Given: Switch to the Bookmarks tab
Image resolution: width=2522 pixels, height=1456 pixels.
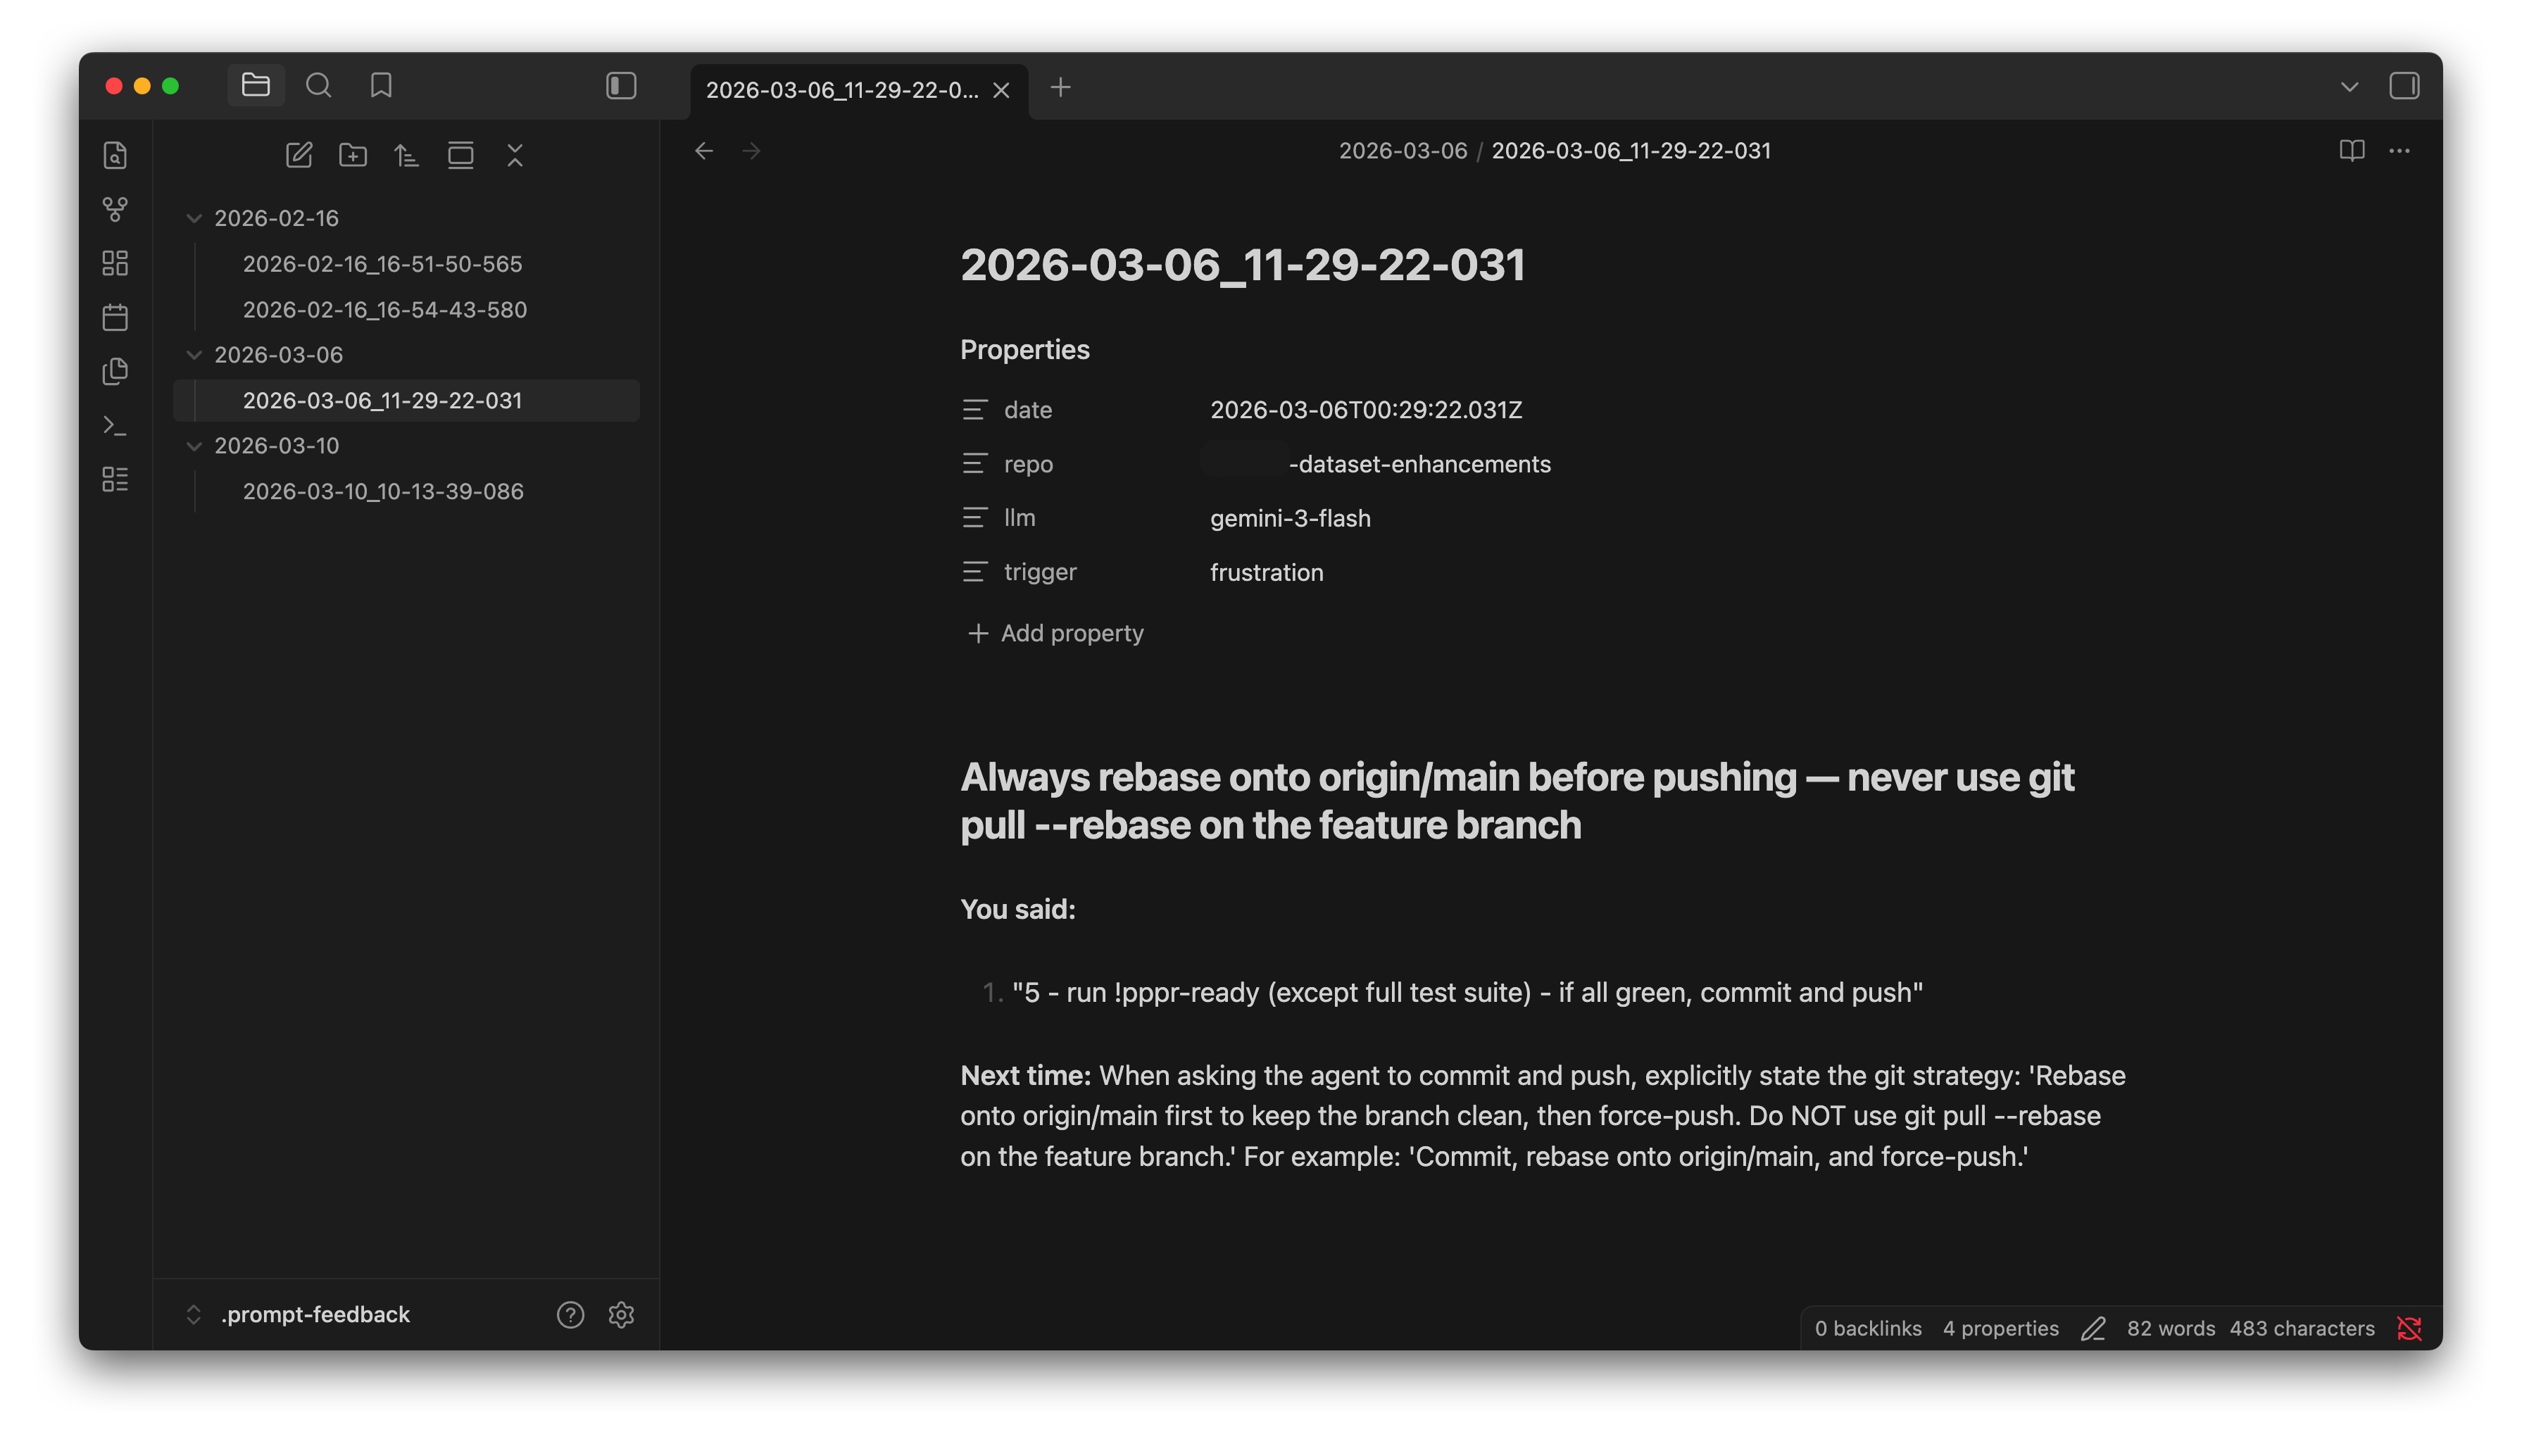Looking at the screenshot, I should 381,86.
